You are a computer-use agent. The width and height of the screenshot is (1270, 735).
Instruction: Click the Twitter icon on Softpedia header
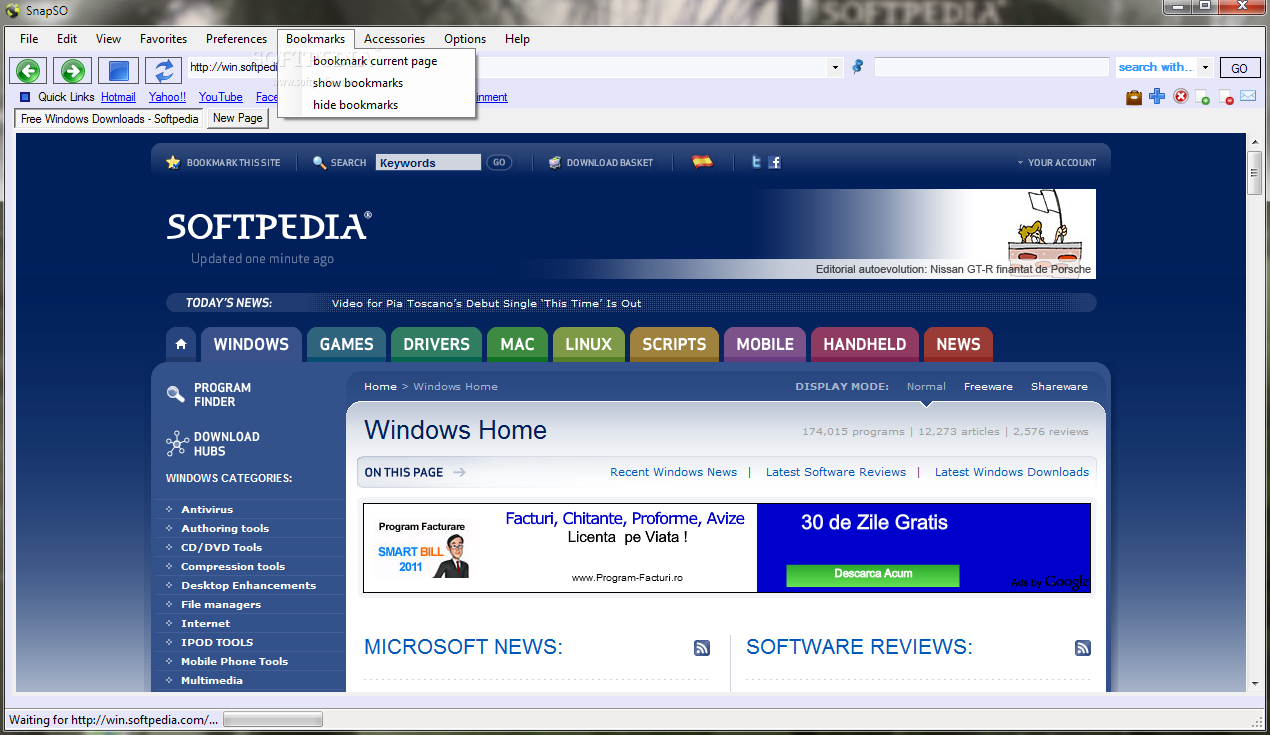[757, 162]
